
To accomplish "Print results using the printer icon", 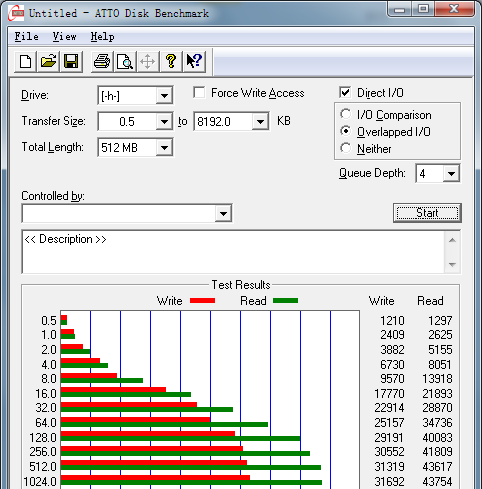I will pyautogui.click(x=102, y=62).
